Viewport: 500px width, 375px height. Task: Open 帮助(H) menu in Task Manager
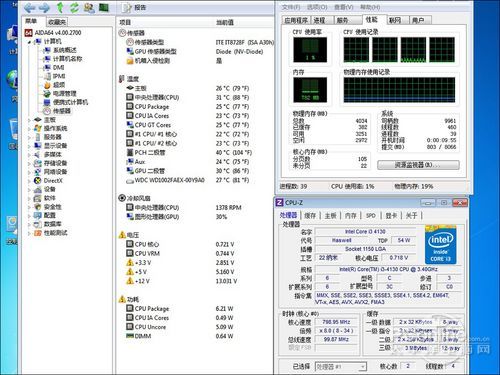click(370, 7)
